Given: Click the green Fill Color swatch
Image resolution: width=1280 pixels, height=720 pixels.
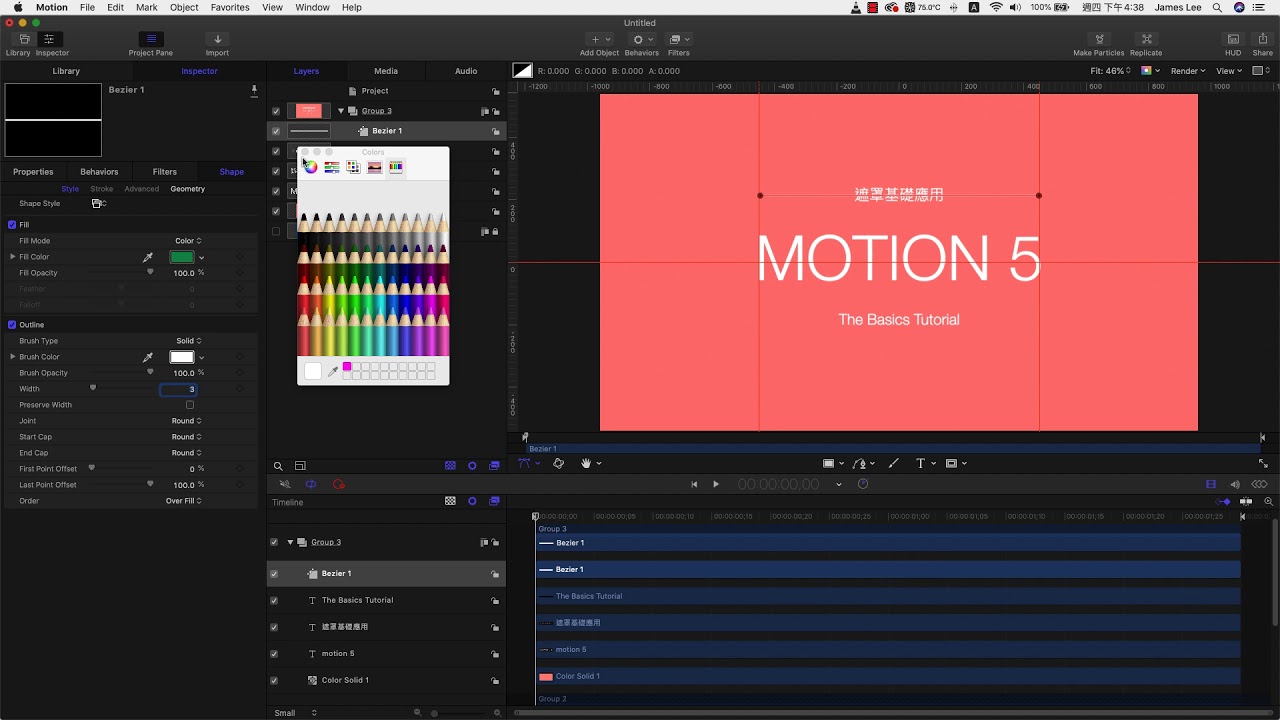Looking at the screenshot, I should pos(182,257).
